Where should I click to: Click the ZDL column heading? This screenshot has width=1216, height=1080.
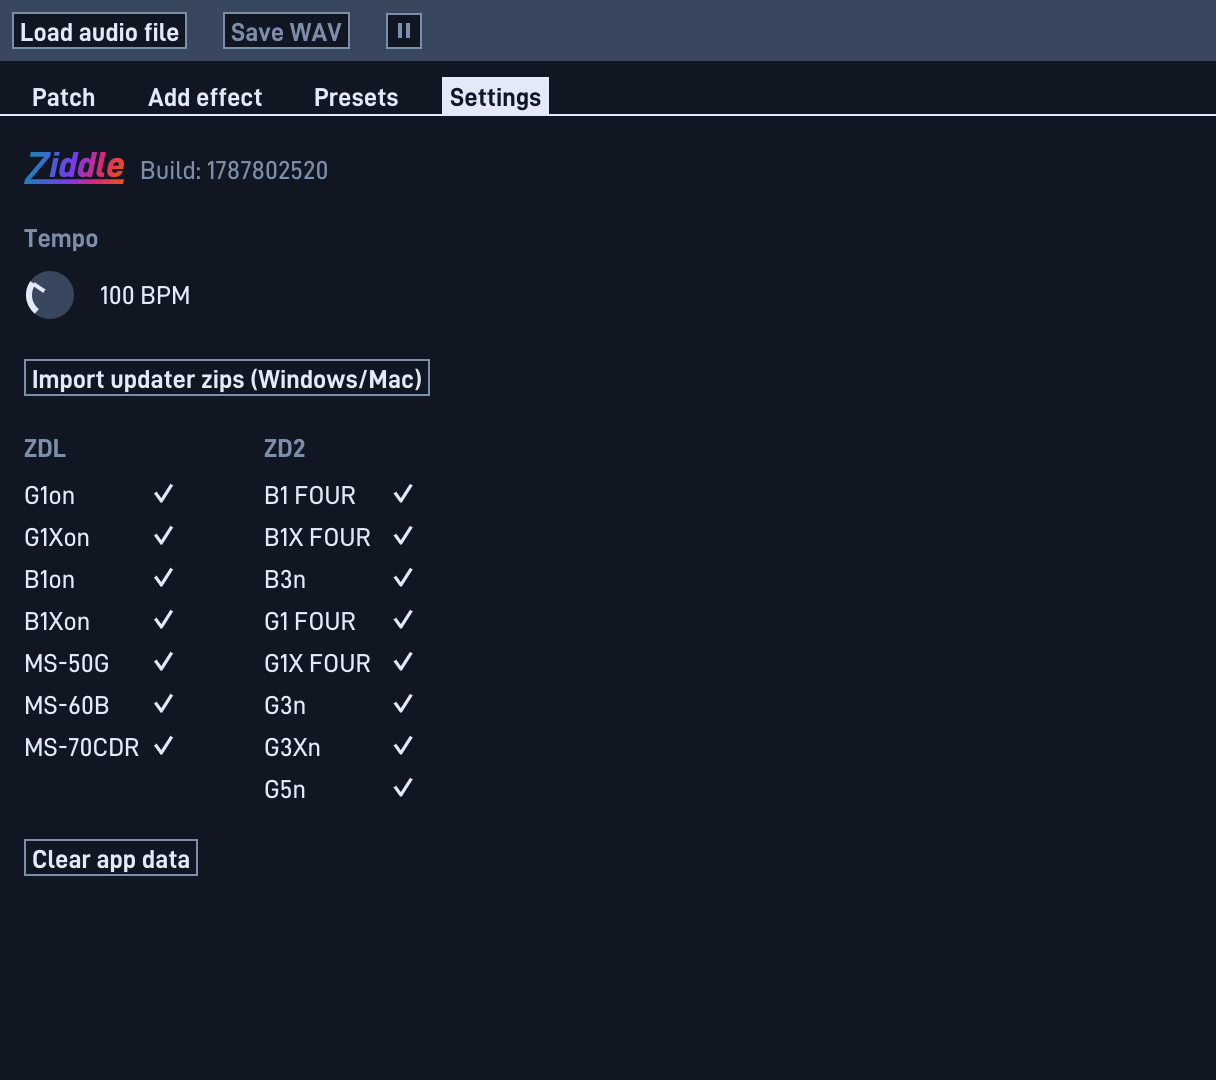(45, 448)
